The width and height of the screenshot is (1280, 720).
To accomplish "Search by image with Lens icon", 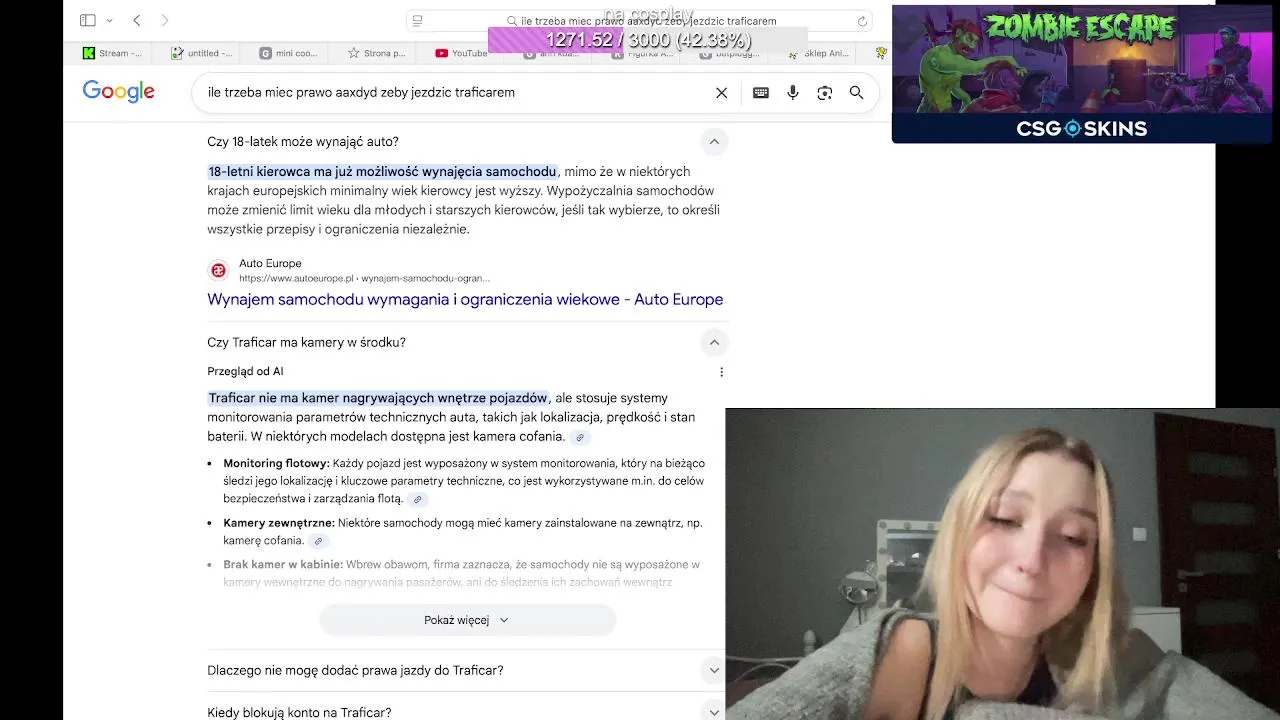I will [x=824, y=93].
